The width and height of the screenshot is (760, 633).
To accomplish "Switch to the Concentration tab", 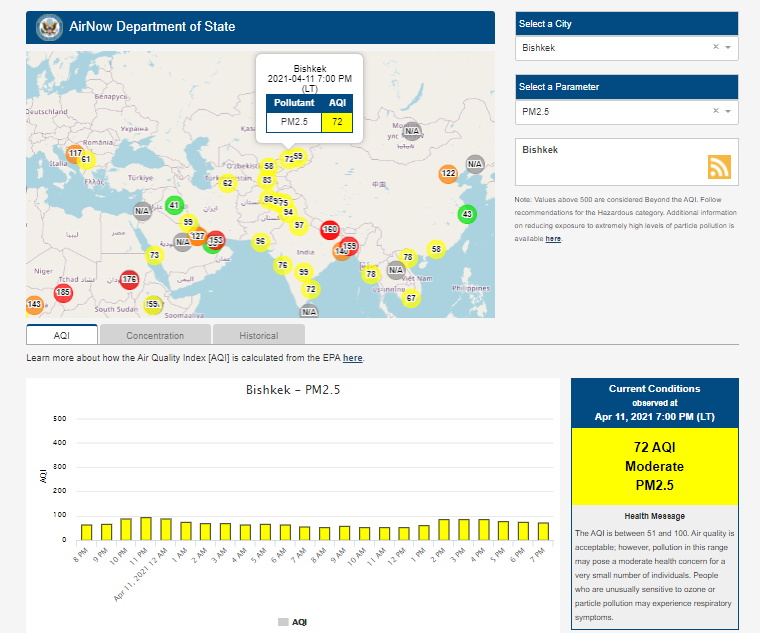I will (x=155, y=335).
